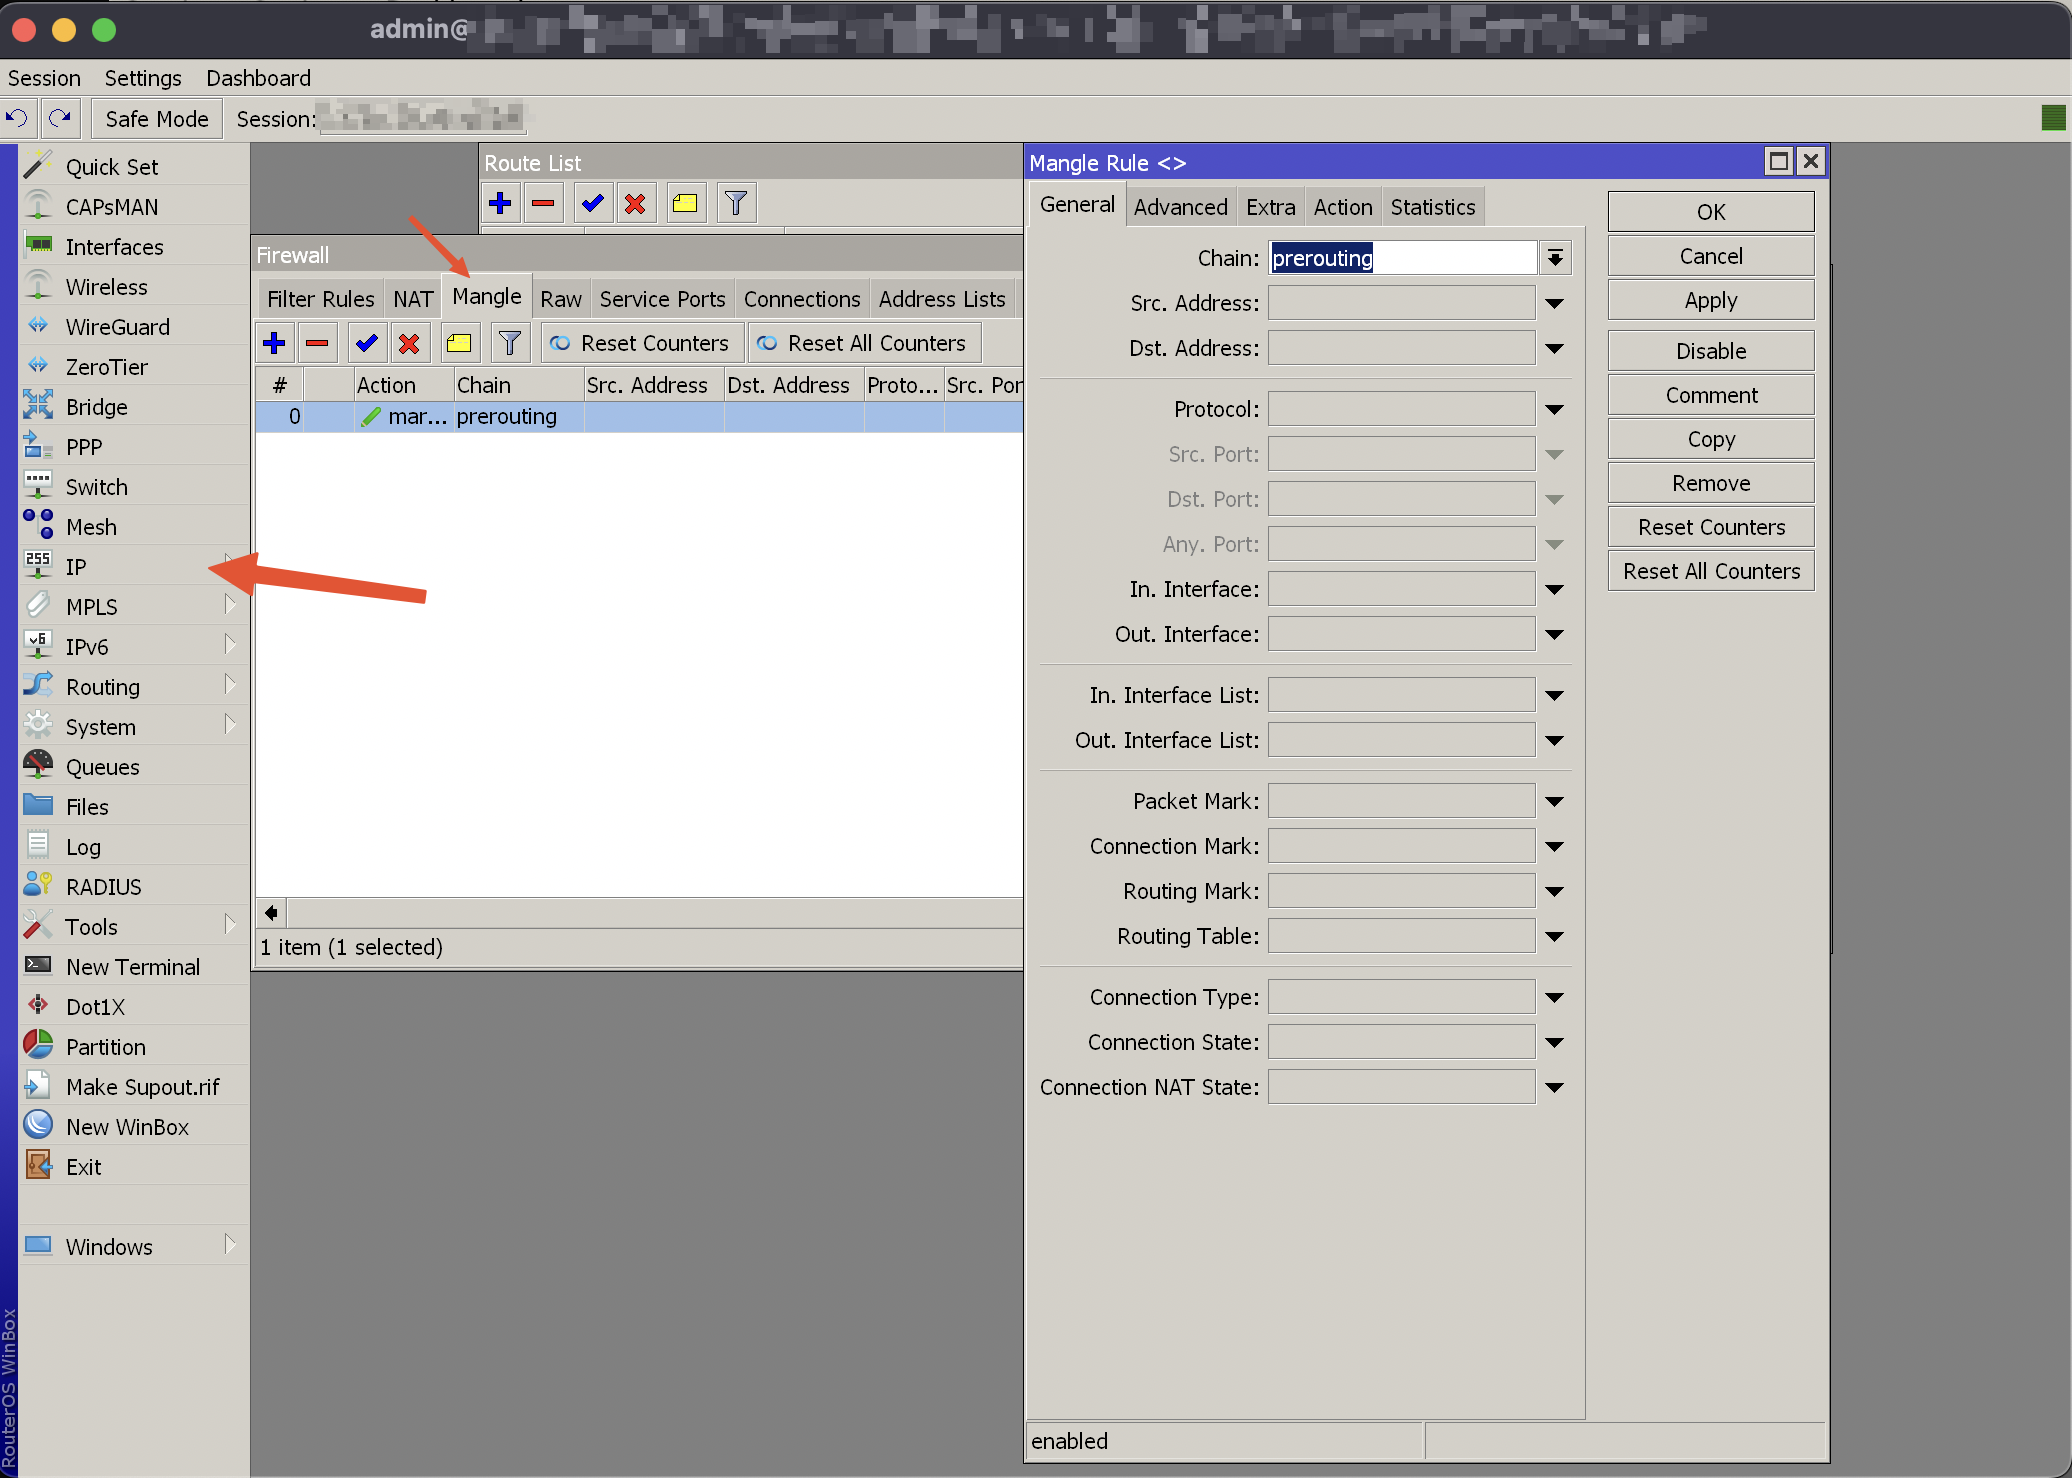This screenshot has width=2072, height=1478.
Task: Click the Src. Address input field
Action: click(1401, 303)
